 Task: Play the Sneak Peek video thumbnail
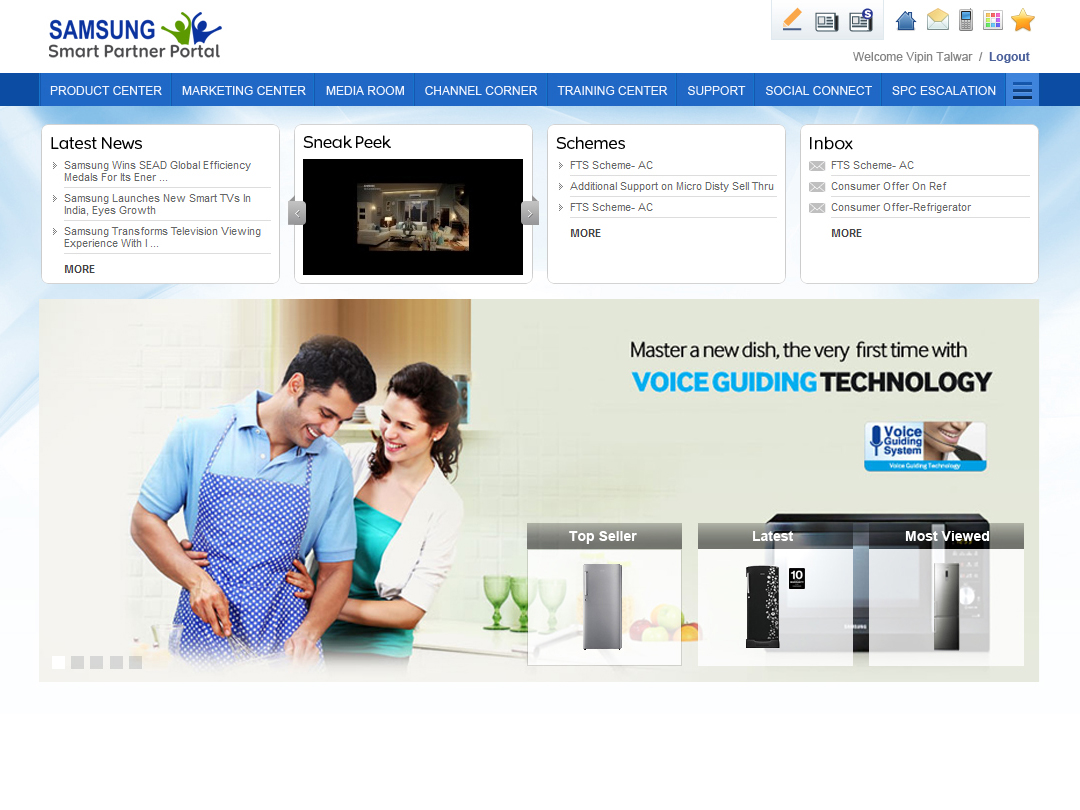(413, 217)
